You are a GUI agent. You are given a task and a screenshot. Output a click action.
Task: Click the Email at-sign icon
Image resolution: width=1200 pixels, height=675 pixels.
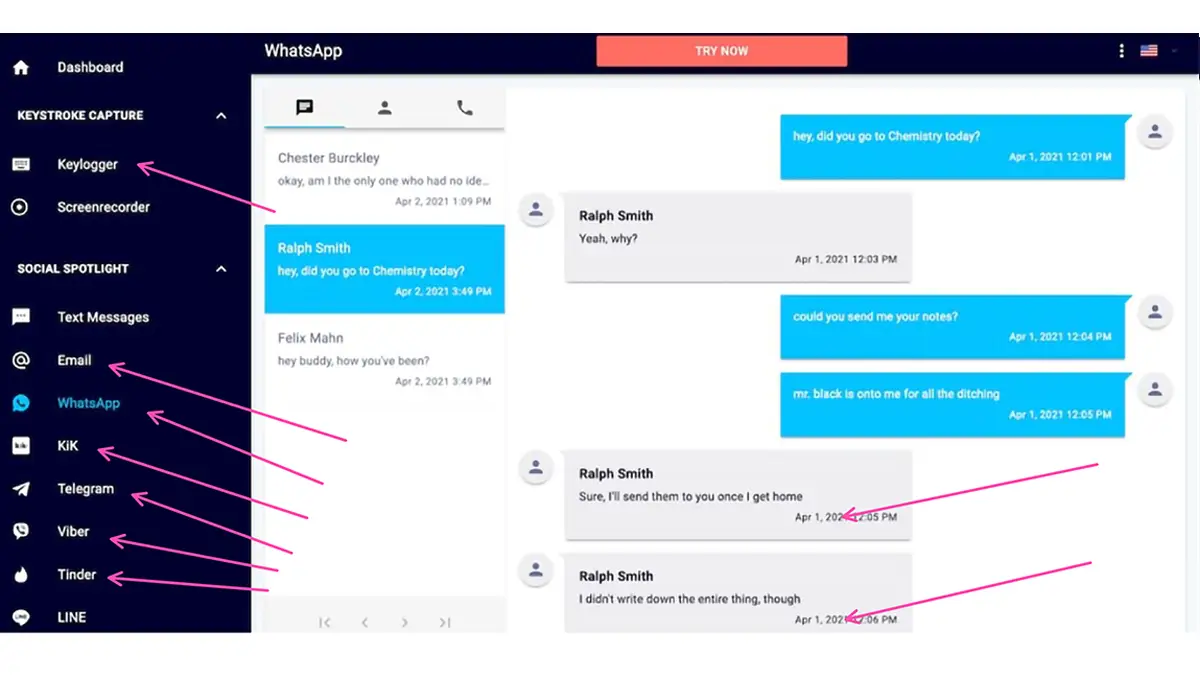(x=21, y=360)
